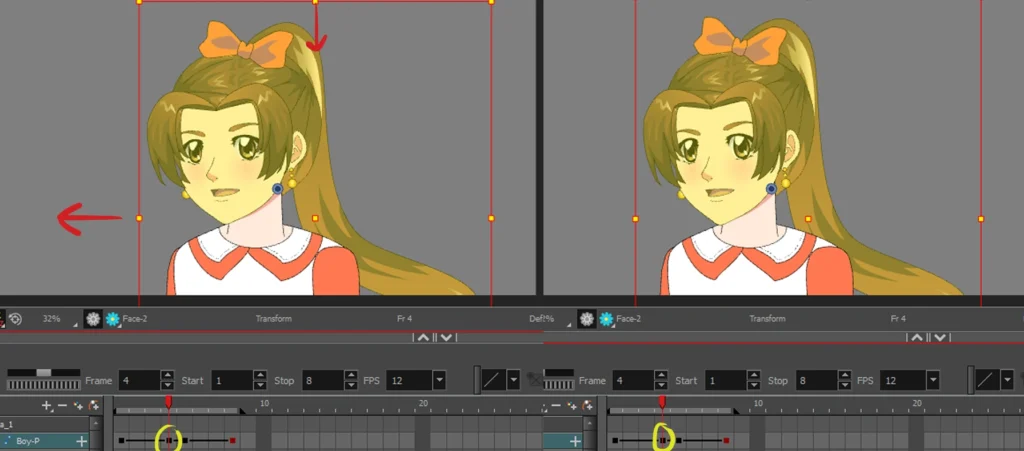This screenshot has width=1024, height=451.
Task: Click the down chevron below left view
Action: (447, 337)
